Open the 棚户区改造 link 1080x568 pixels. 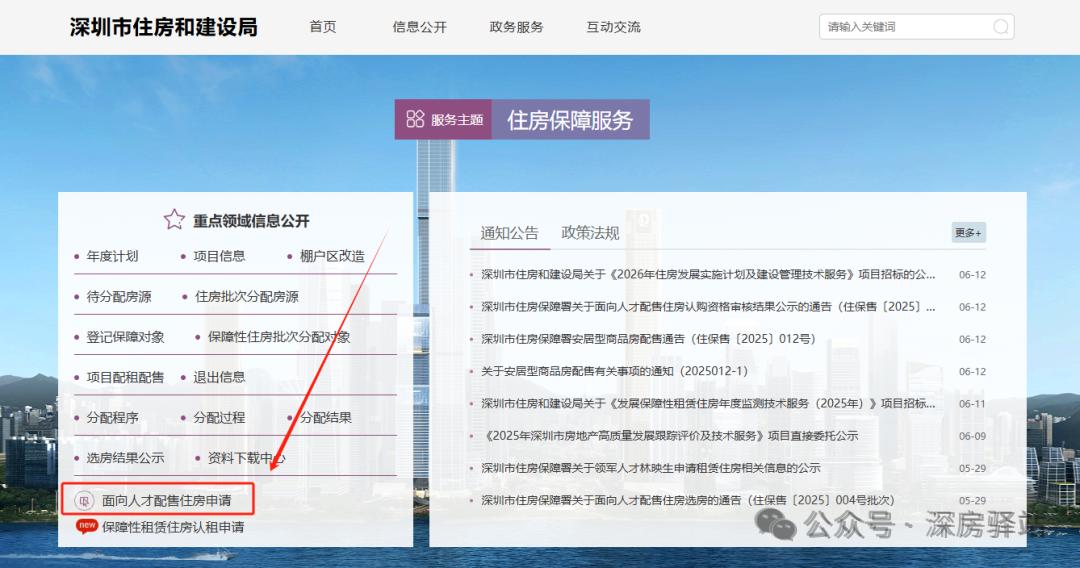[332, 256]
